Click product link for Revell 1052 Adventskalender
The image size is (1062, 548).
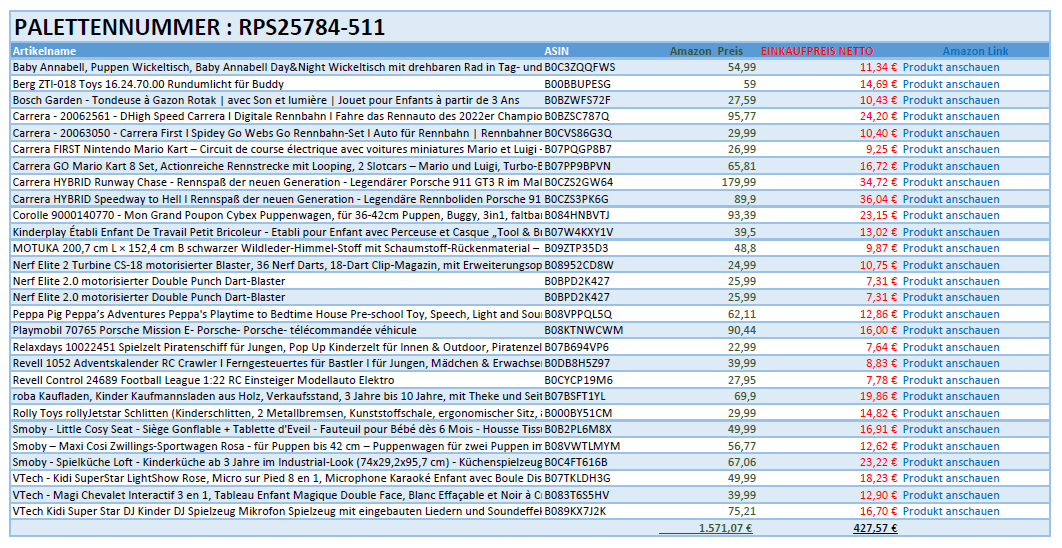pyautogui.click(x=950, y=363)
